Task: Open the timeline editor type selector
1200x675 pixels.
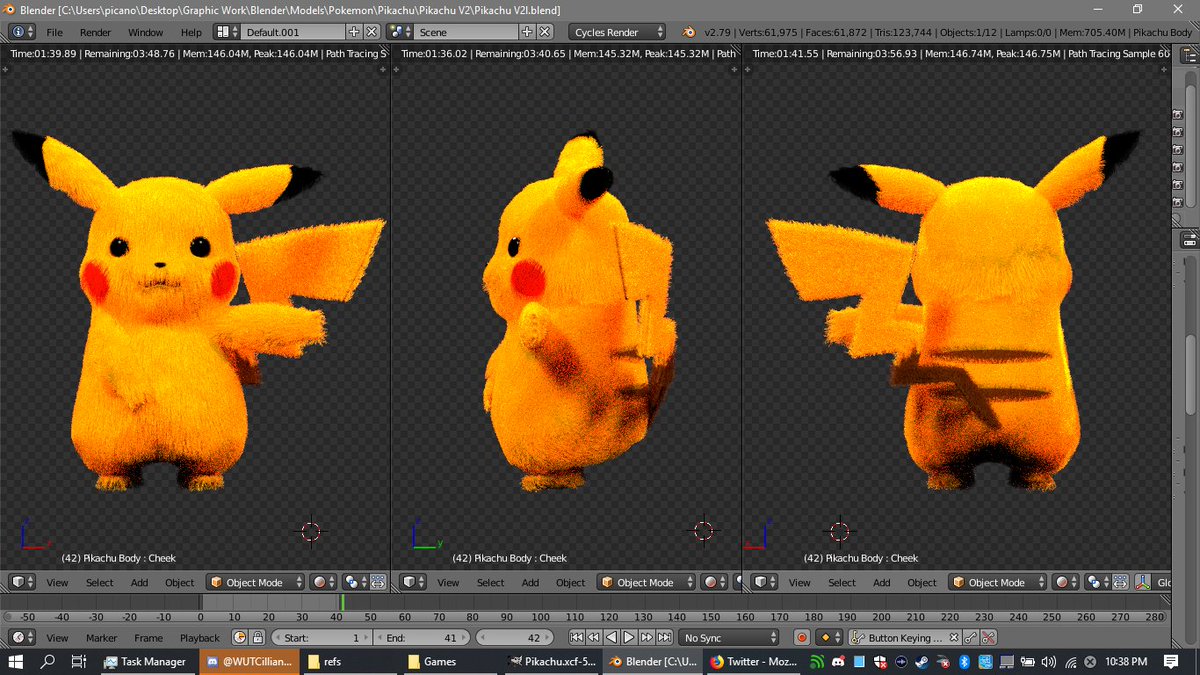Action: [22, 637]
